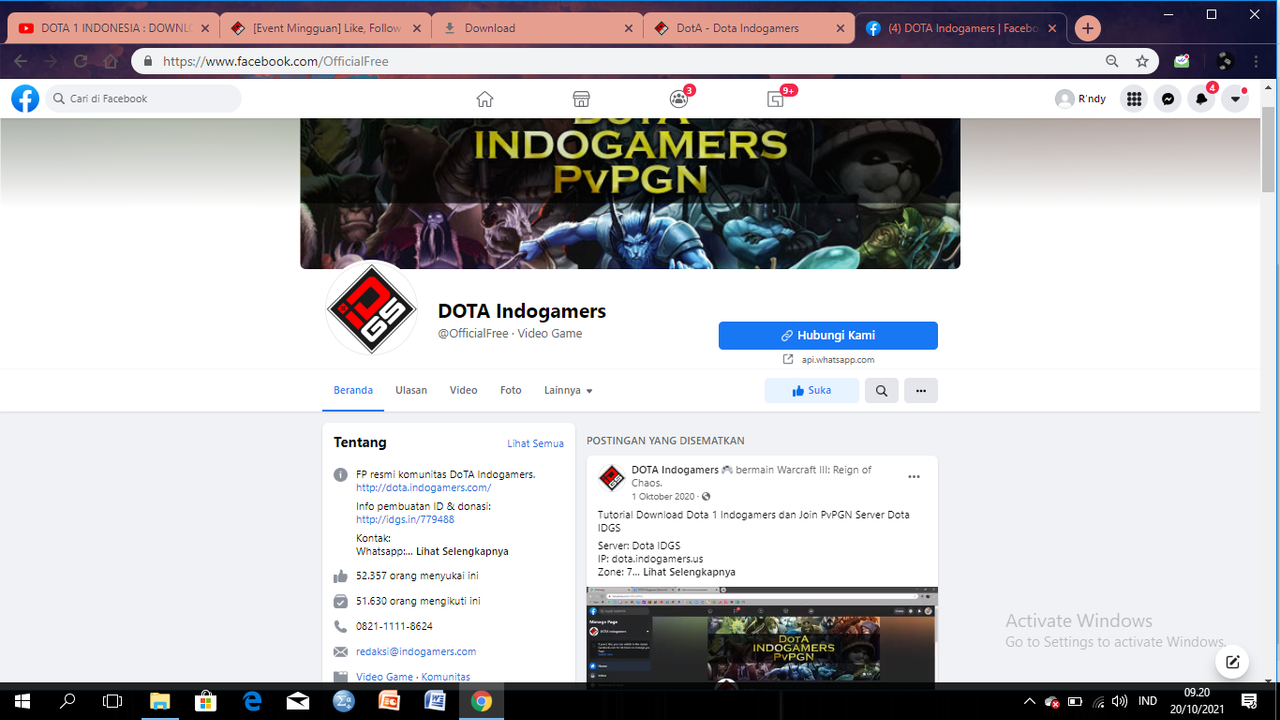
Task: Open Microsoft Store from taskbar
Action: 206,701
